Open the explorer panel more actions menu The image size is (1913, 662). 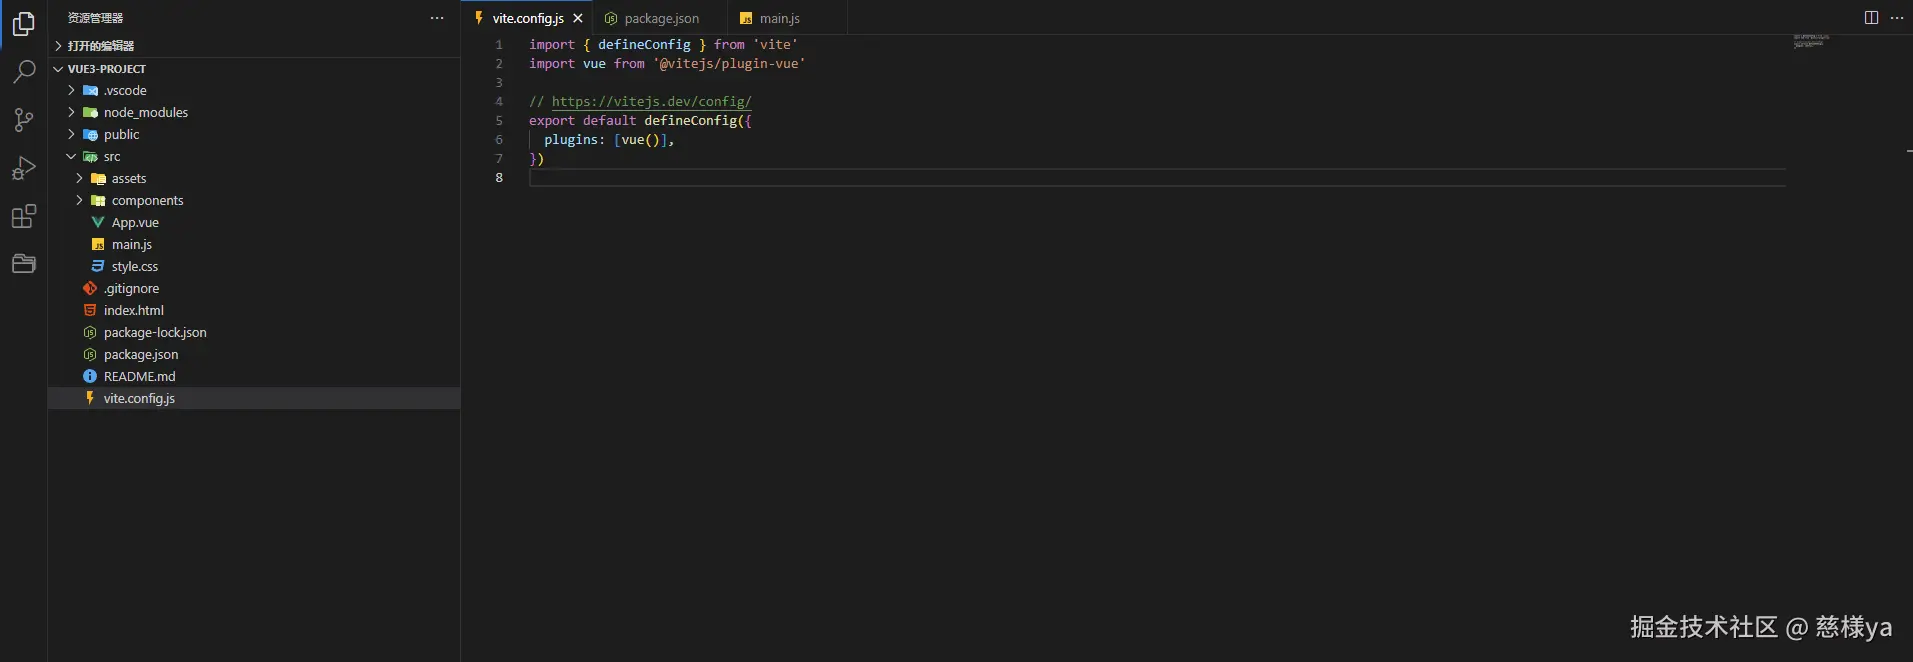coord(437,18)
